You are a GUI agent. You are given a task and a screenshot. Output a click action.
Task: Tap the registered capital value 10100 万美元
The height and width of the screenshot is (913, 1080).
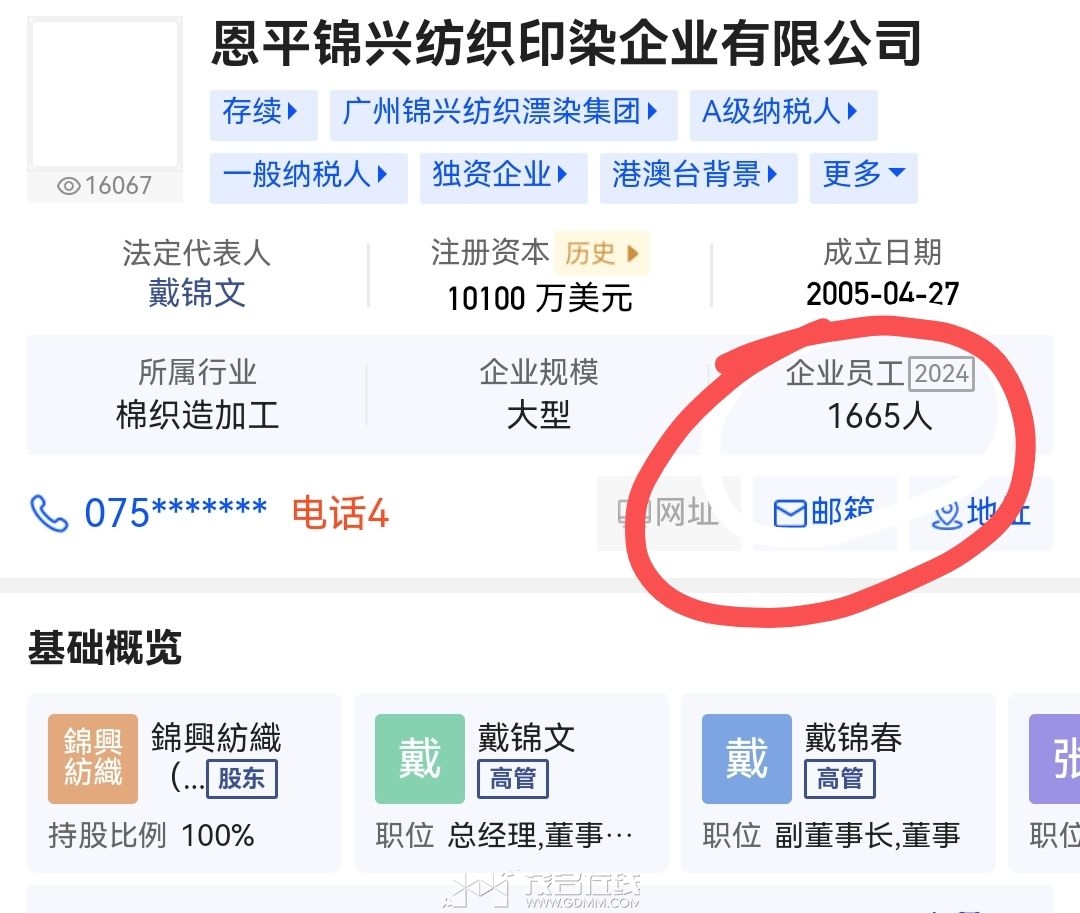[540, 299]
